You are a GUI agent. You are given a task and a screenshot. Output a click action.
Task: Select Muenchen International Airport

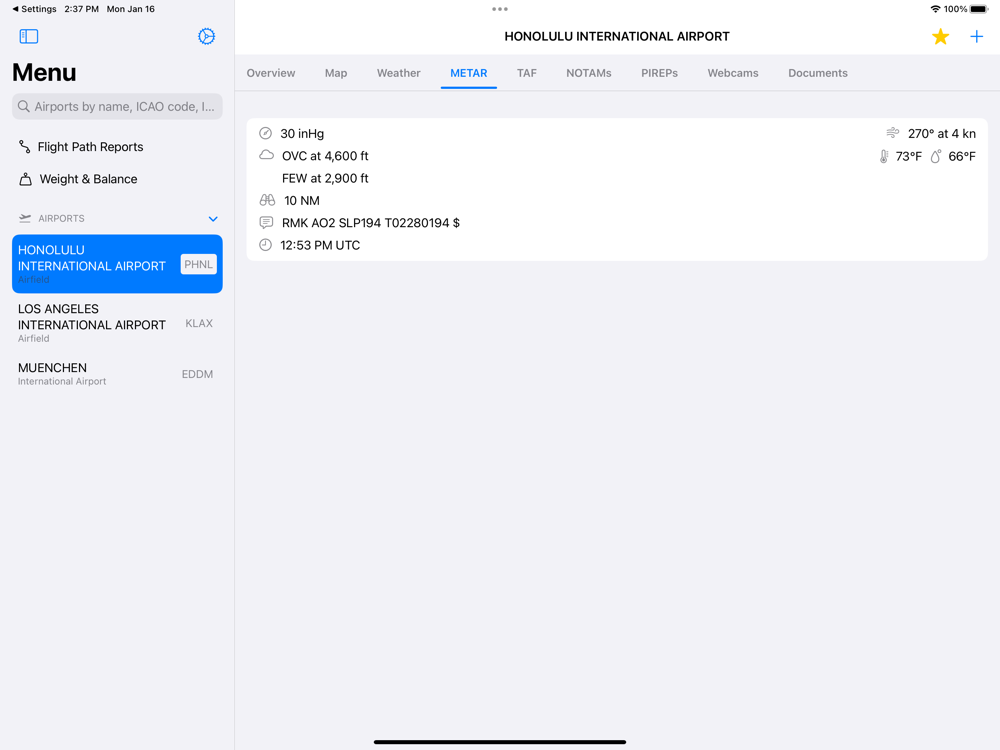click(117, 374)
